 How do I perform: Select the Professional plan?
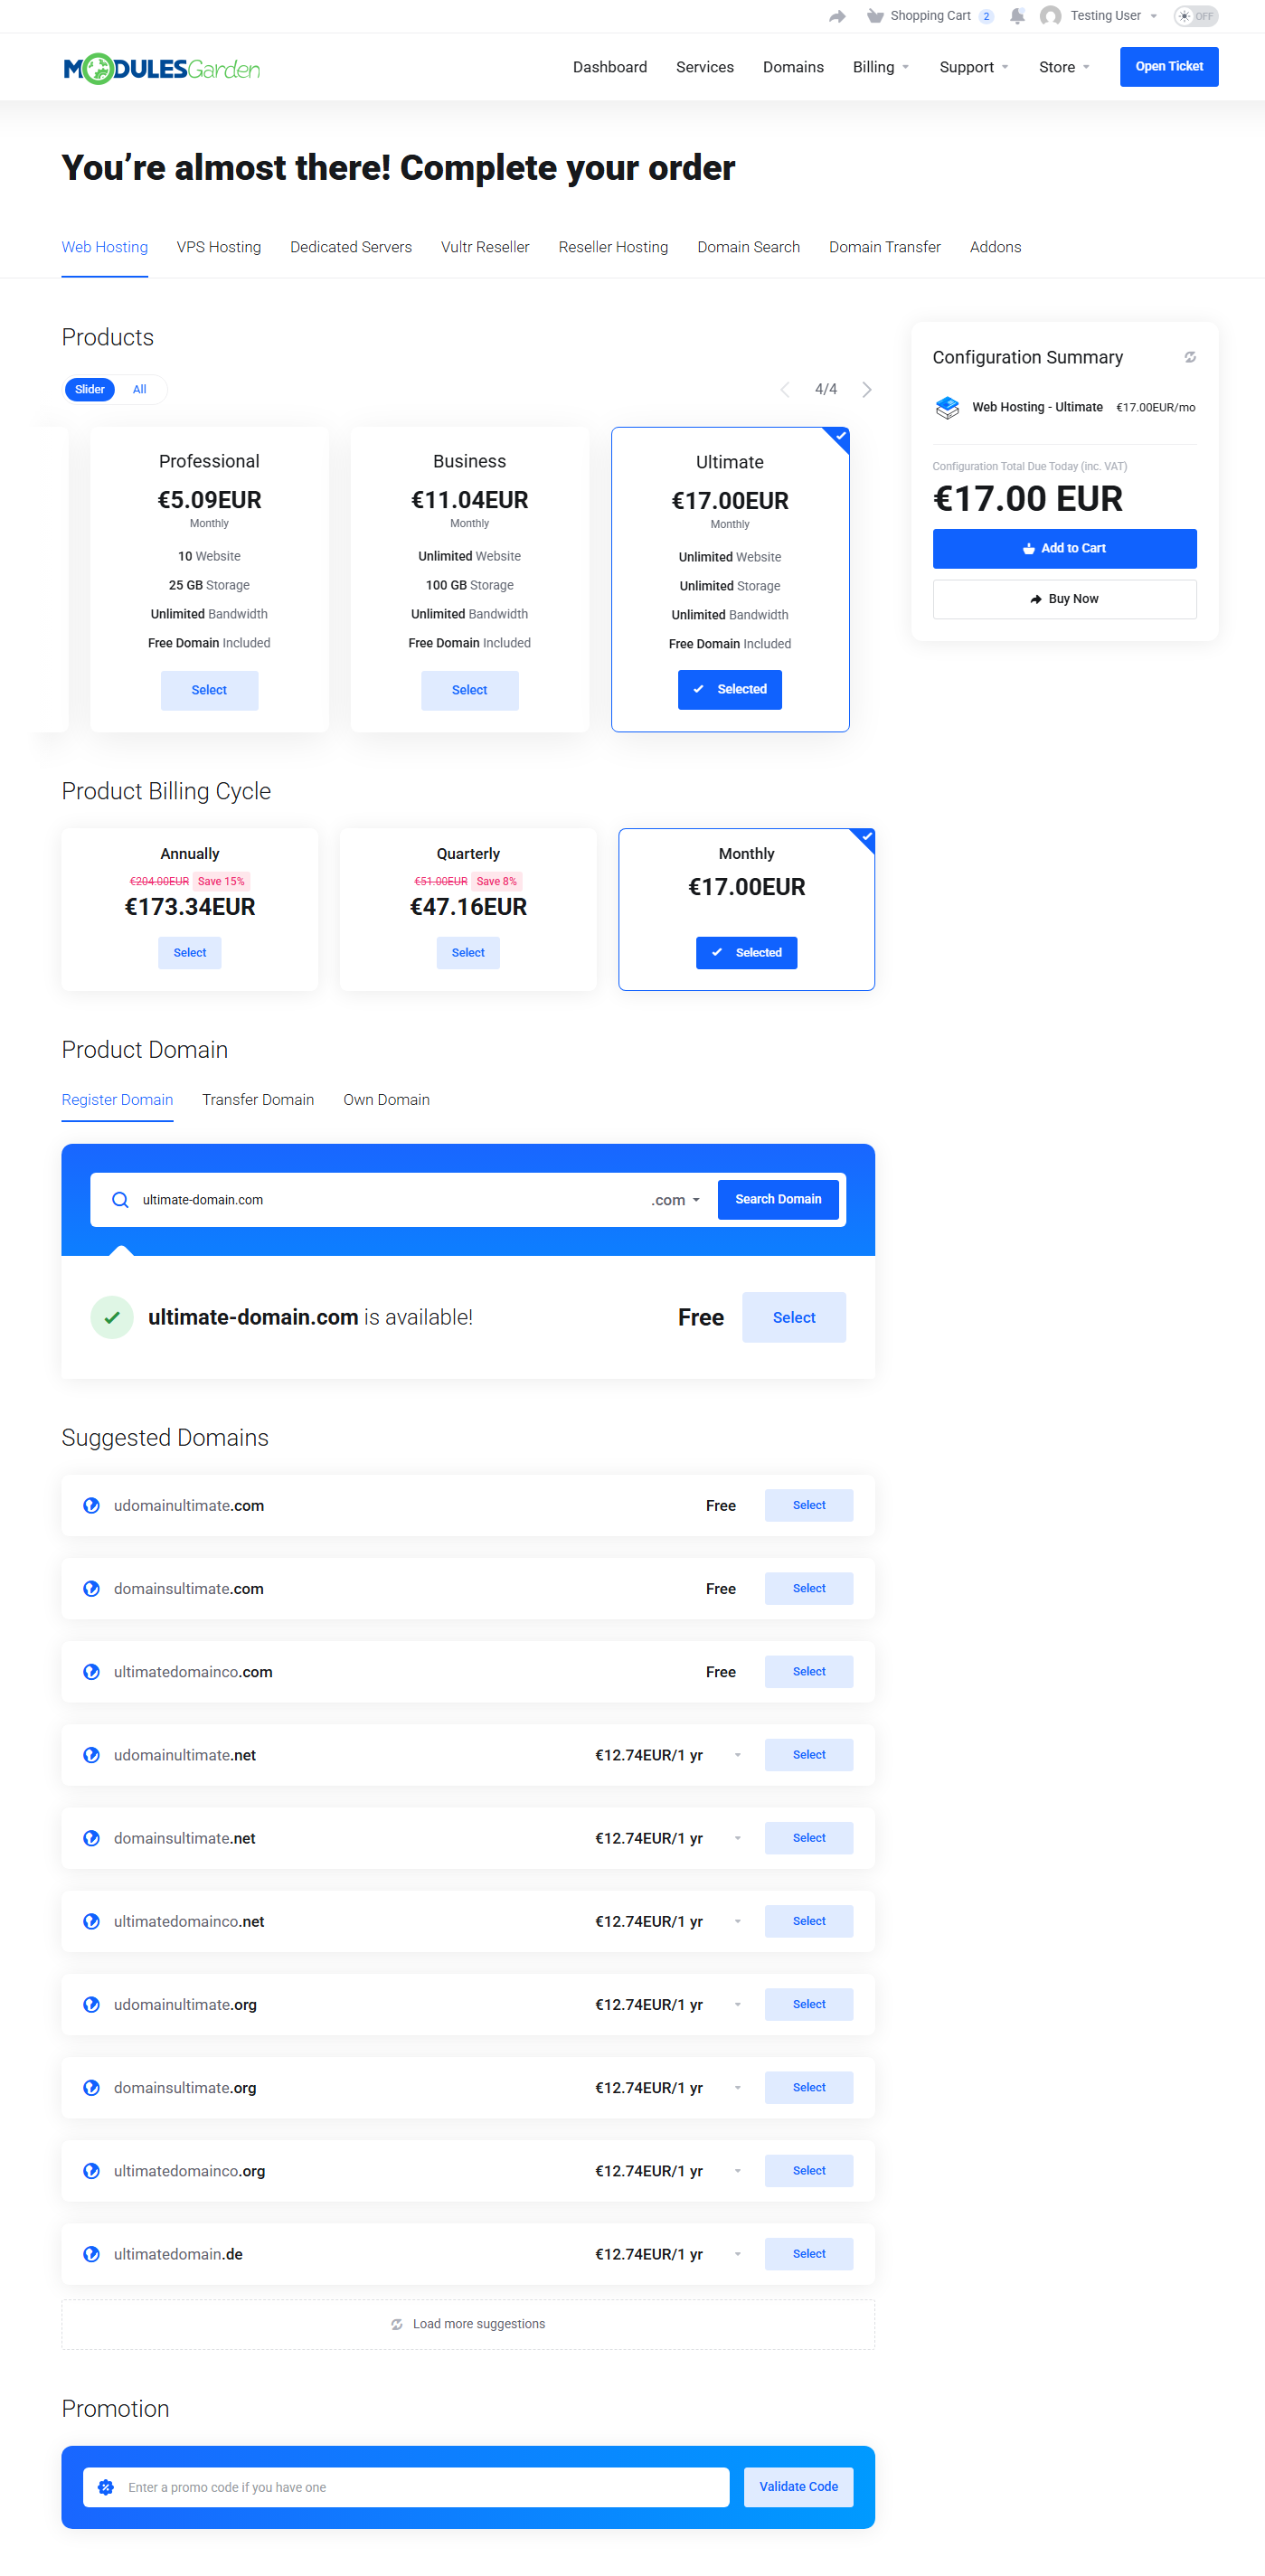[x=209, y=690]
